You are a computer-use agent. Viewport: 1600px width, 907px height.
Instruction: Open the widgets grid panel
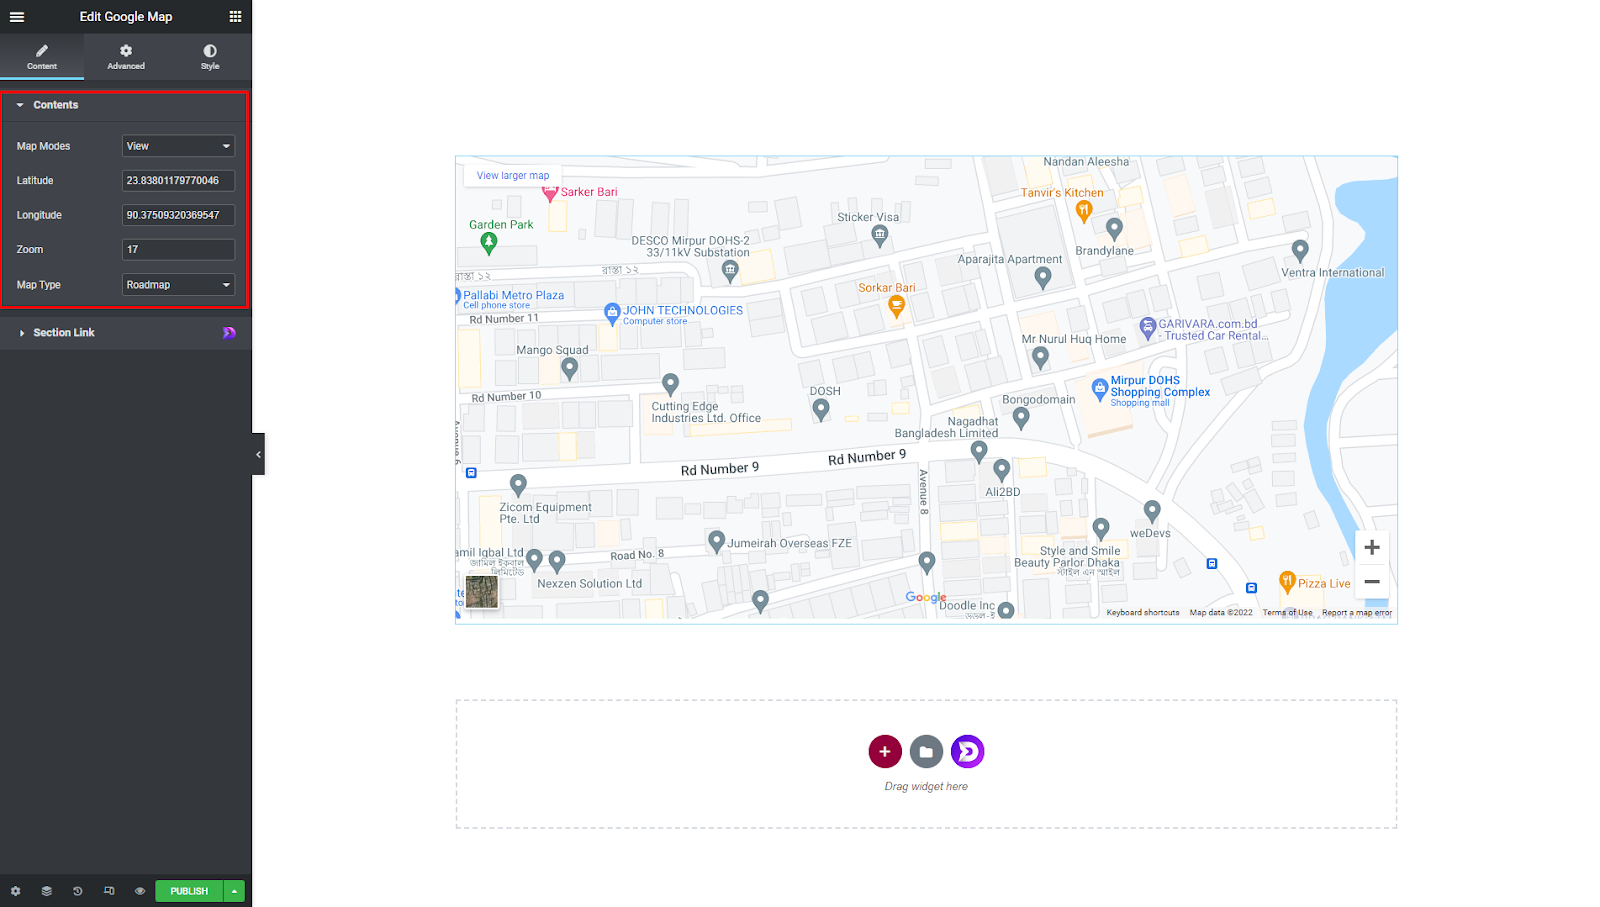tap(235, 17)
